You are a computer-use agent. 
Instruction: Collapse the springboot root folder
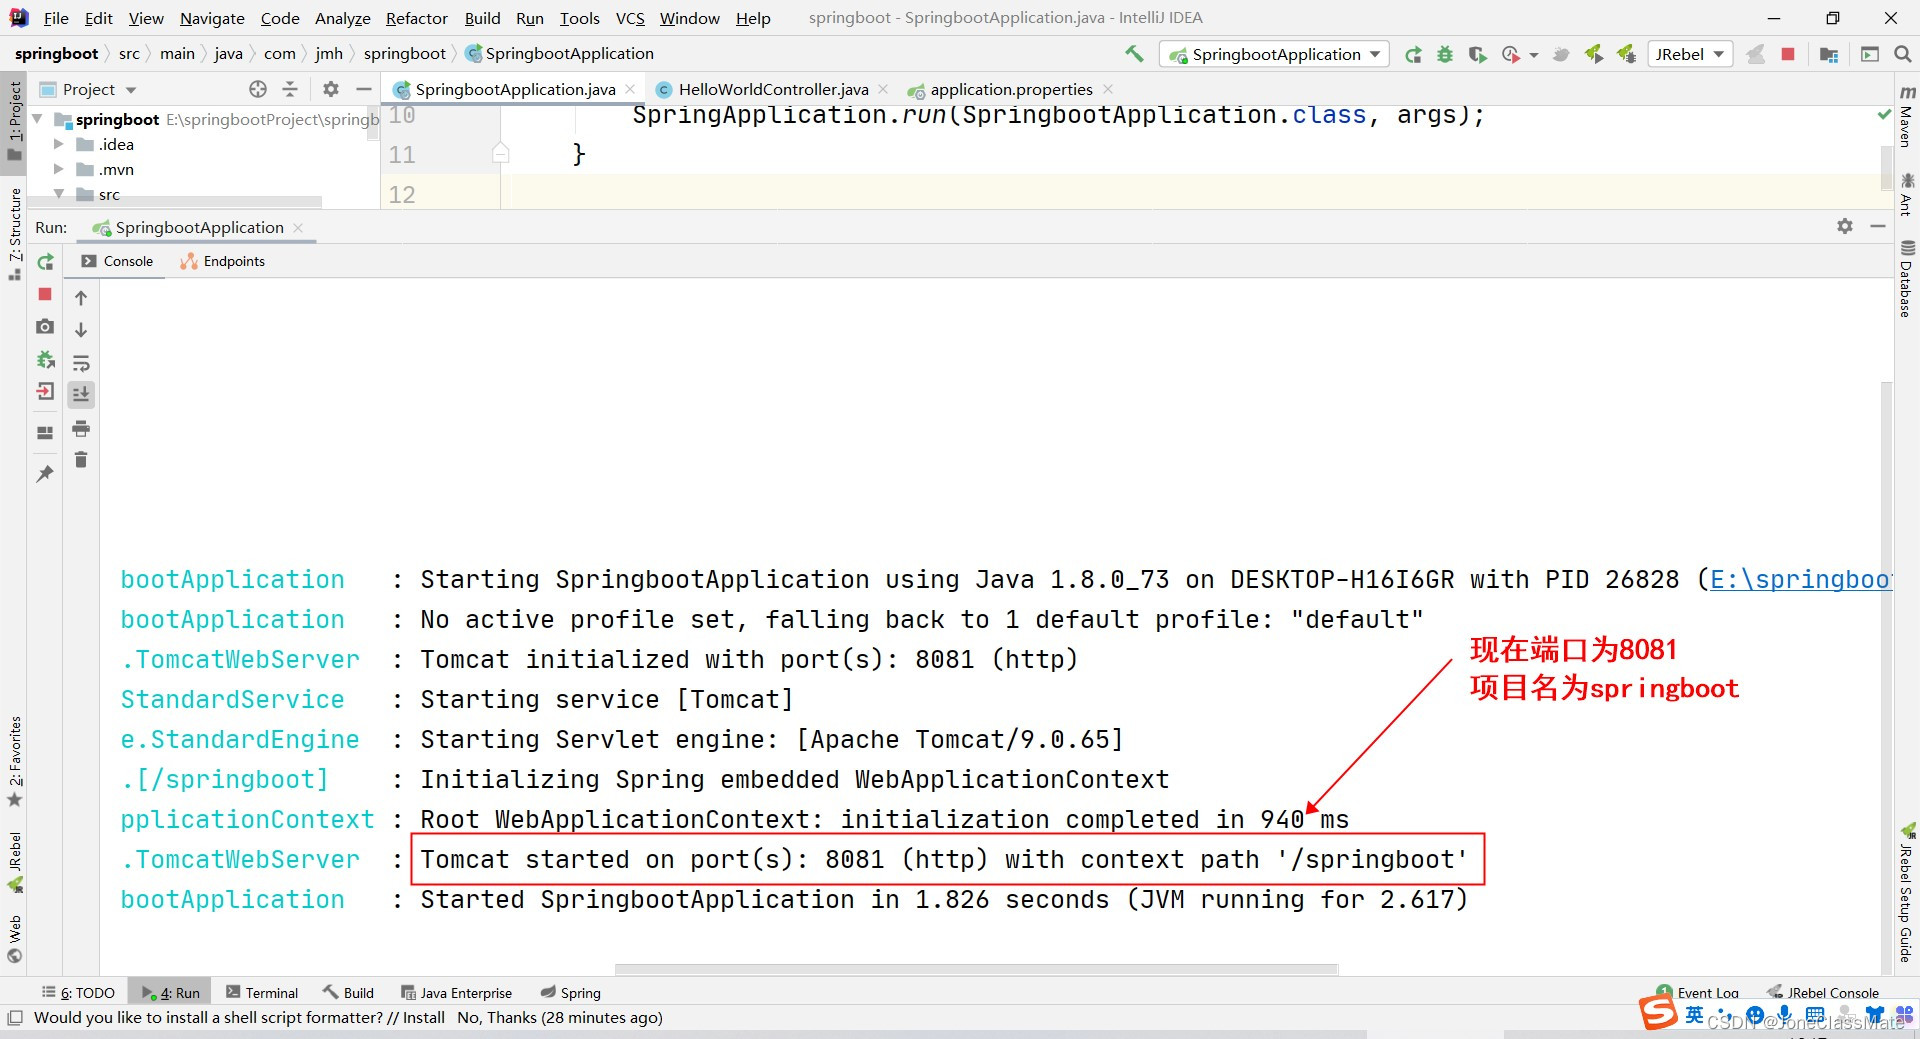[38, 119]
